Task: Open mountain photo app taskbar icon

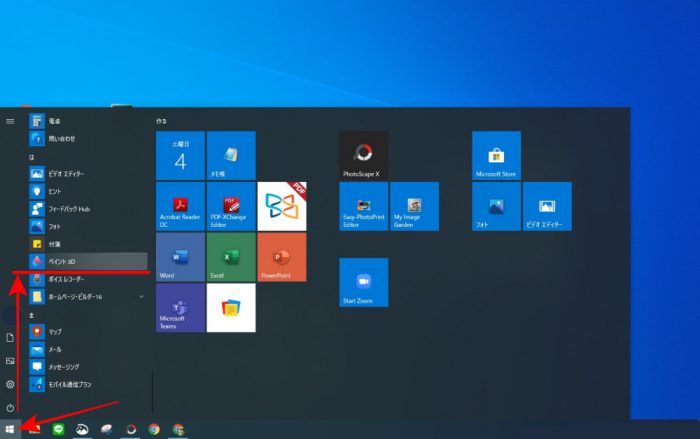Action: coord(82,429)
